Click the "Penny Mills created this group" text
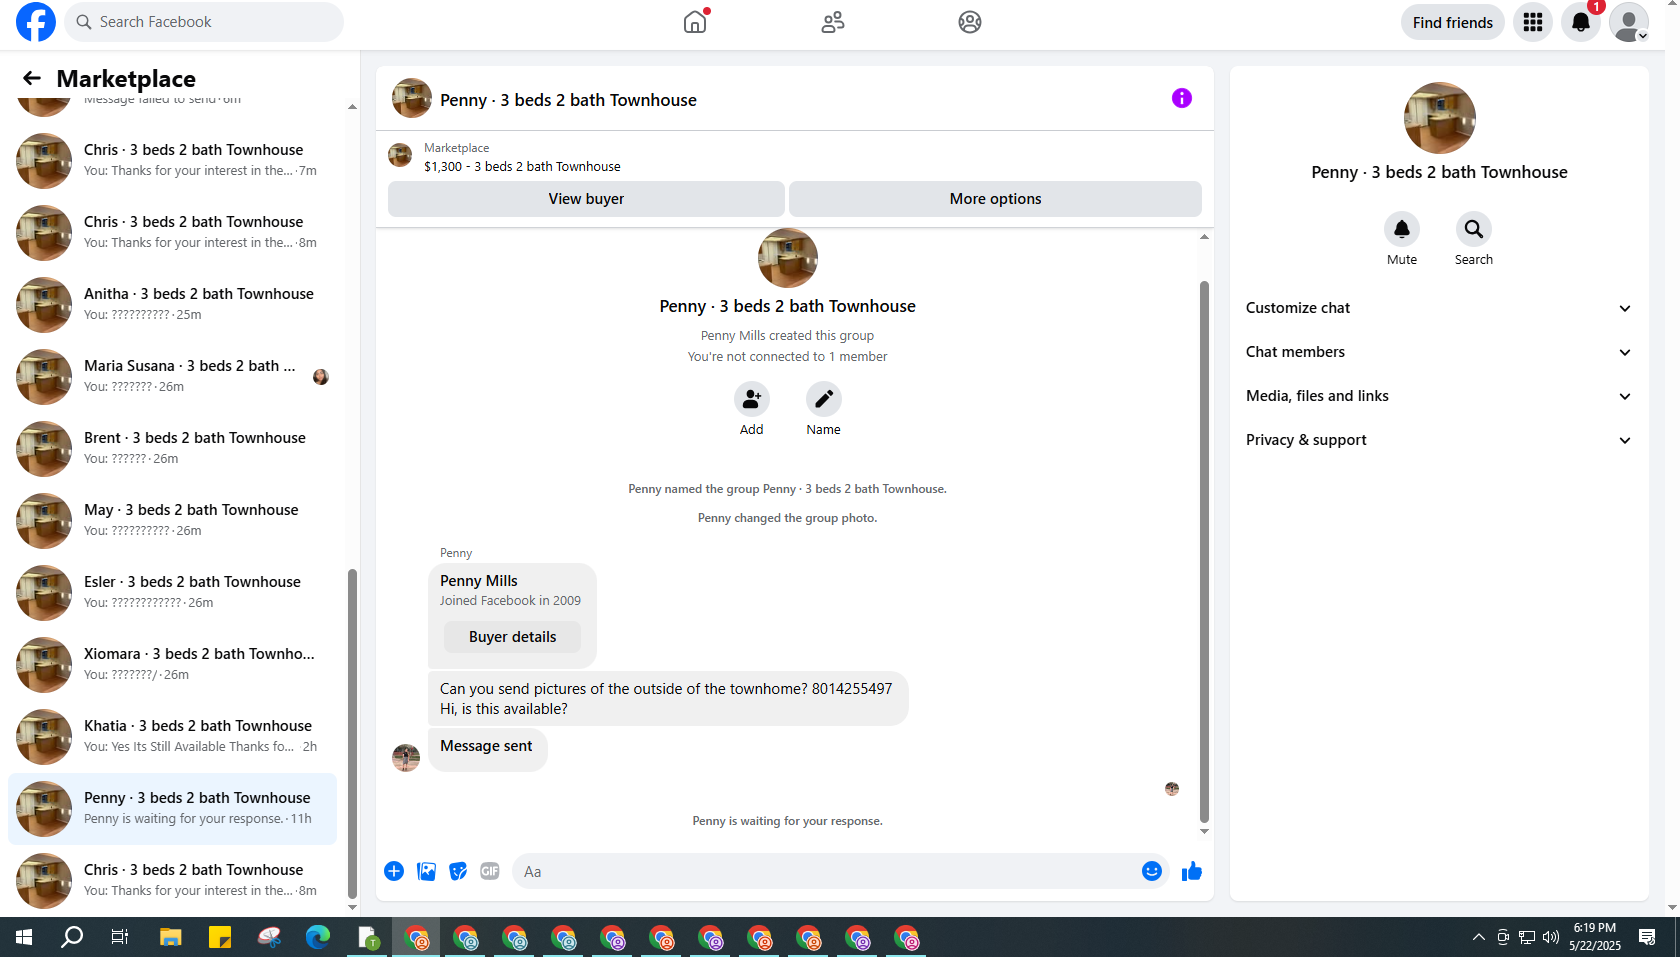Screen dimensions: 1680x957 tap(787, 336)
